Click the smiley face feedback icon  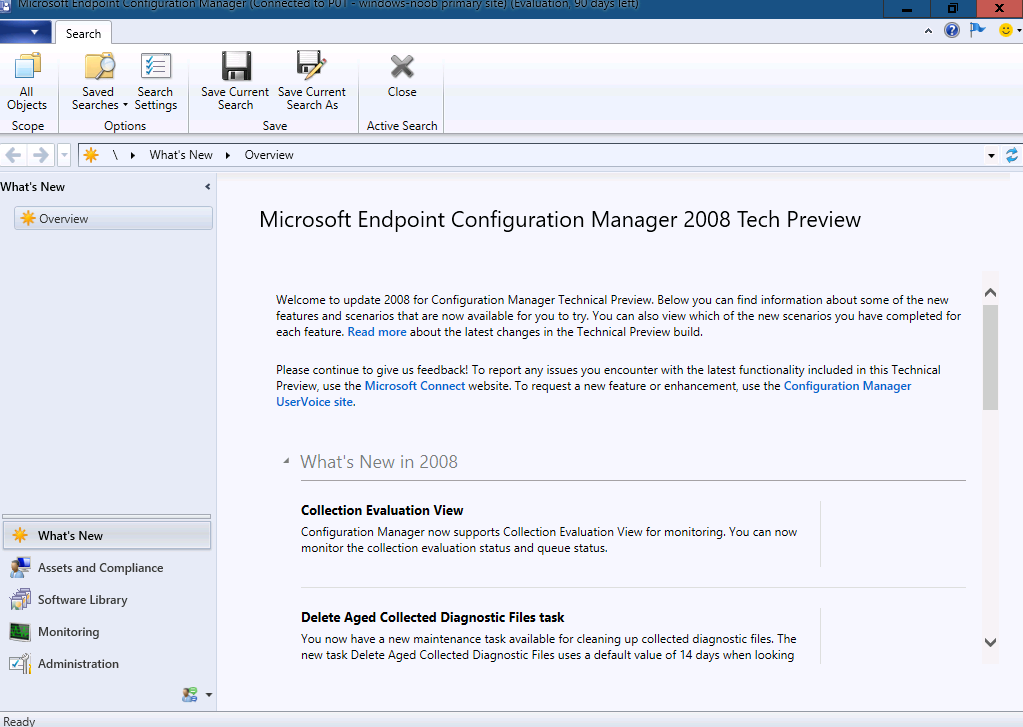tap(1005, 30)
